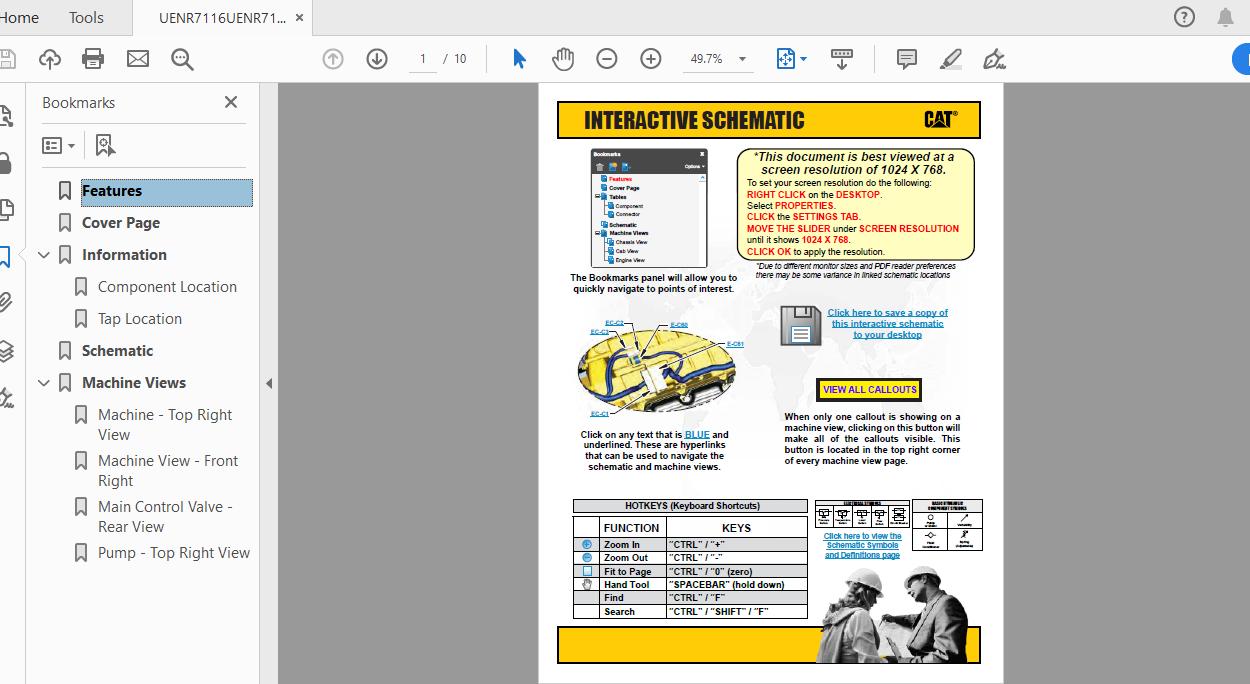Click the VIEW ALL CALLOUTS button
Image resolution: width=1250 pixels, height=684 pixels.
pos(869,390)
